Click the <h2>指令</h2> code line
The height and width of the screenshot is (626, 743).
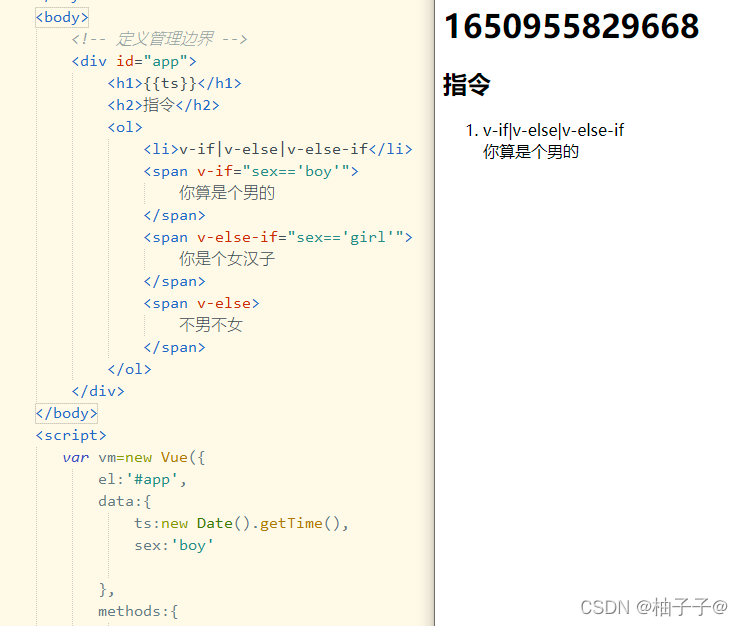163,105
